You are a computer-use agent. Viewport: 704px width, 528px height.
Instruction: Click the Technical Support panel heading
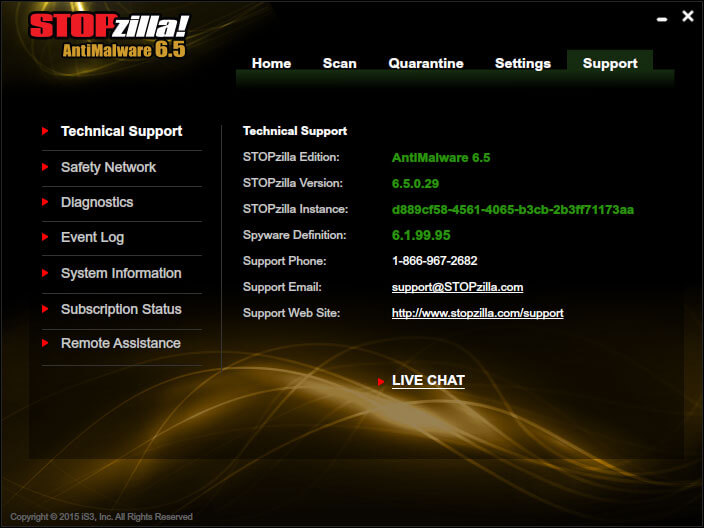click(295, 131)
